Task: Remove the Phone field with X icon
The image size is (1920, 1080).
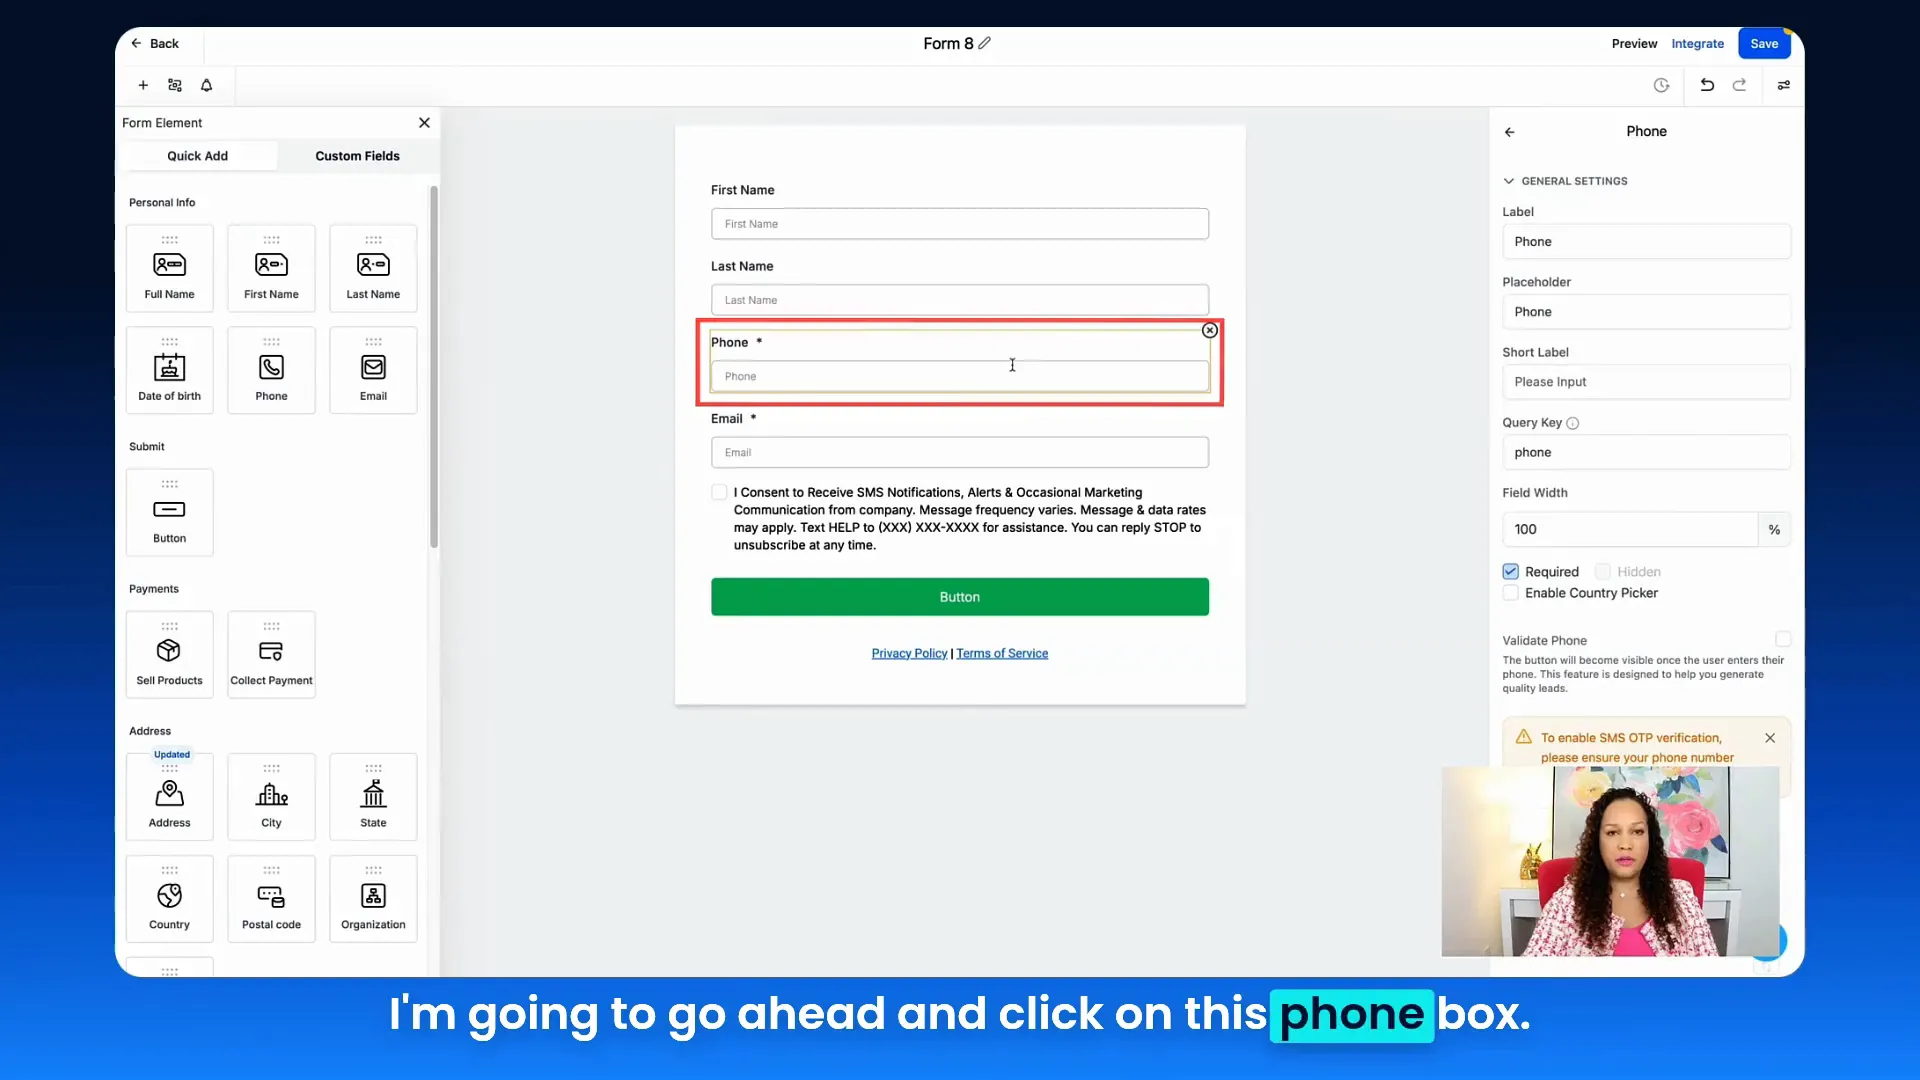Action: coord(1209,330)
